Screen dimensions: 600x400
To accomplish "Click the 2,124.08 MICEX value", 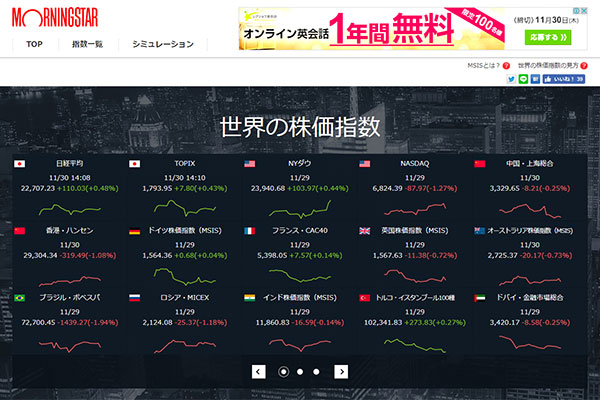I will tap(157, 323).
